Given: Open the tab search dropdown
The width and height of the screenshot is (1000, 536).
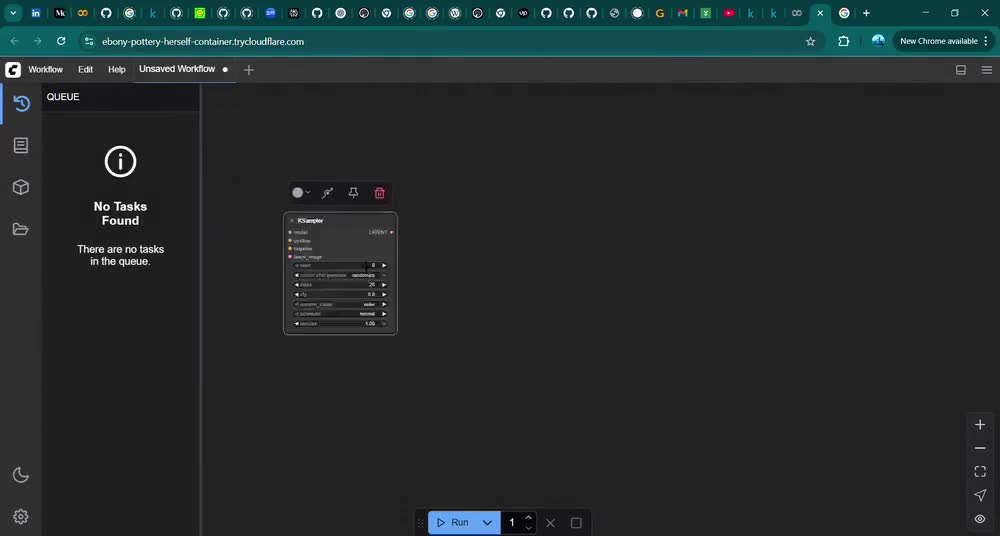Looking at the screenshot, I should coord(13,13).
